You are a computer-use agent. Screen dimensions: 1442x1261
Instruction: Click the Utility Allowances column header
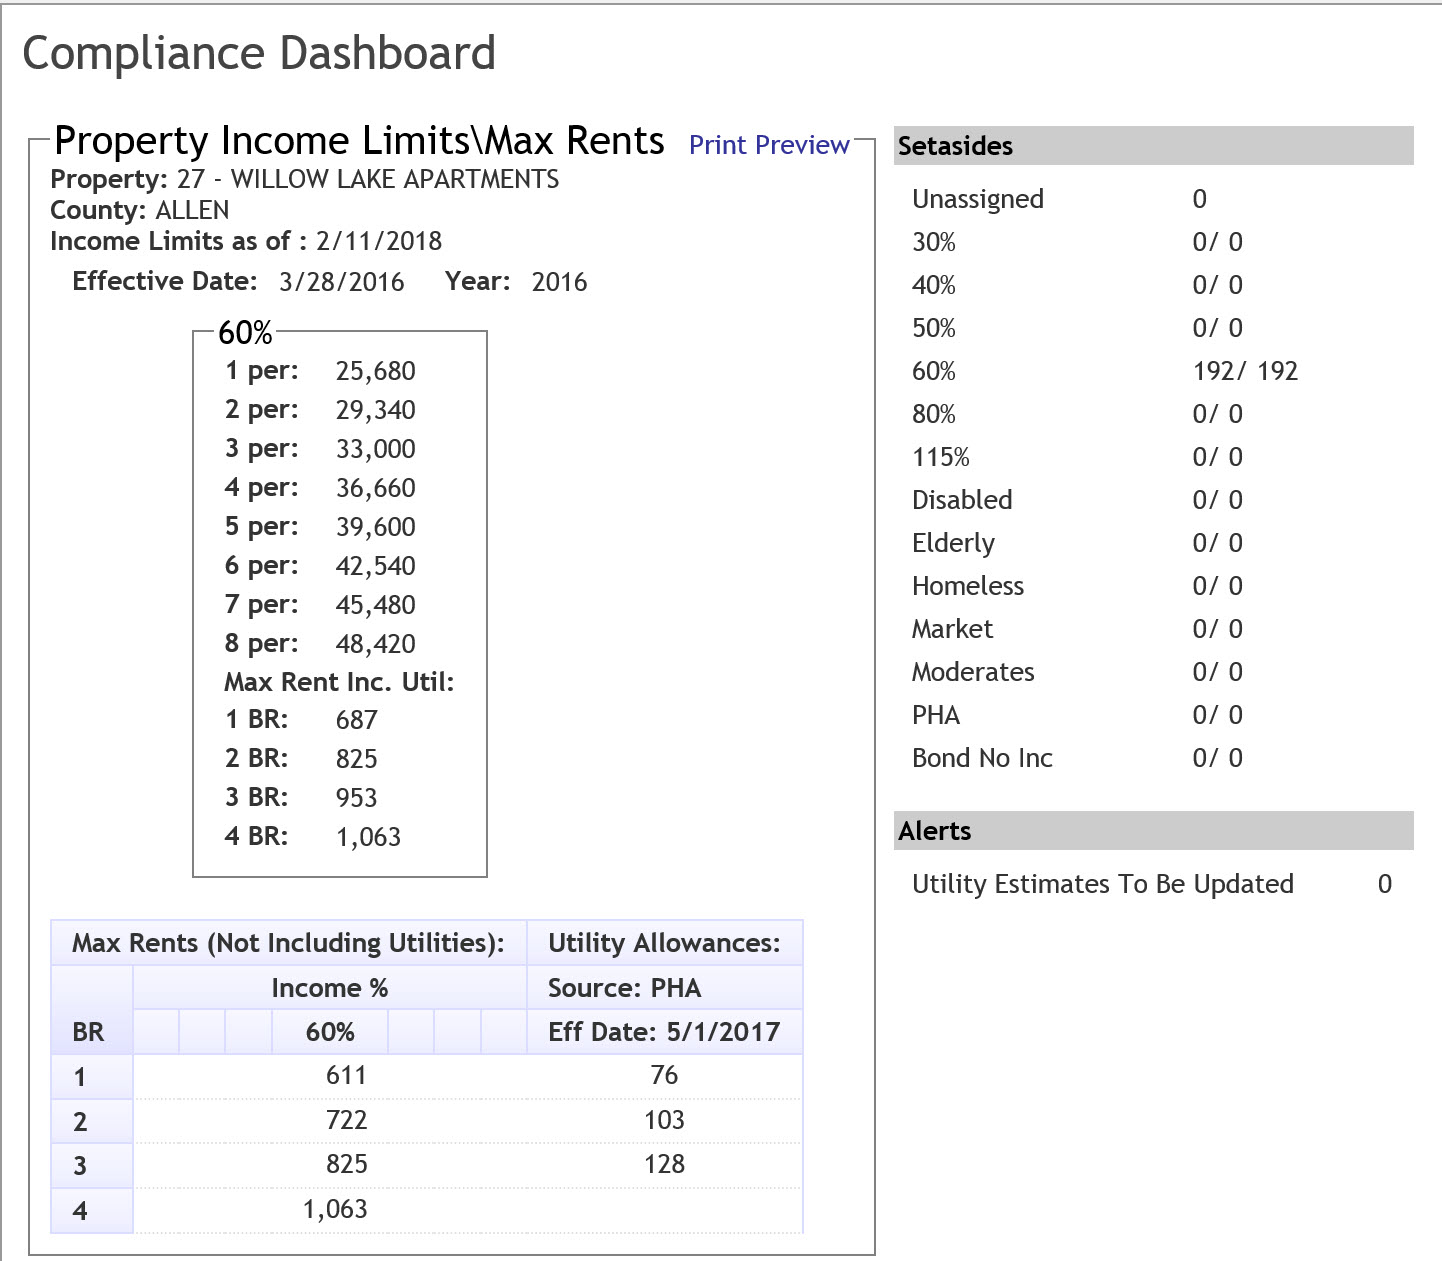click(664, 943)
